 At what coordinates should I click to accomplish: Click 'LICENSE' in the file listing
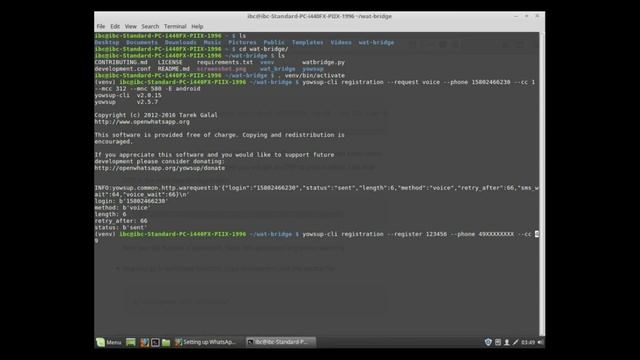(x=170, y=62)
